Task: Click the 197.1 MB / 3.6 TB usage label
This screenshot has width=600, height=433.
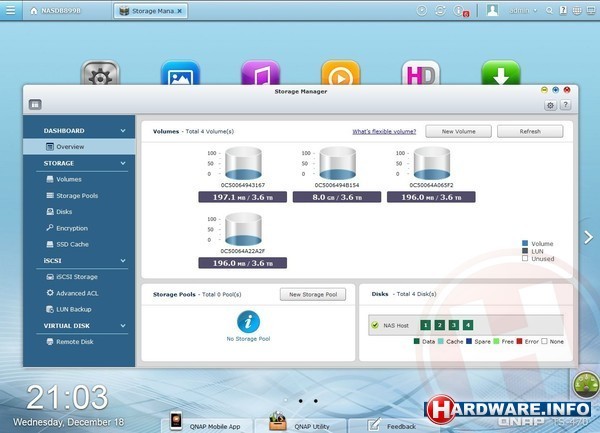Action: (243, 197)
